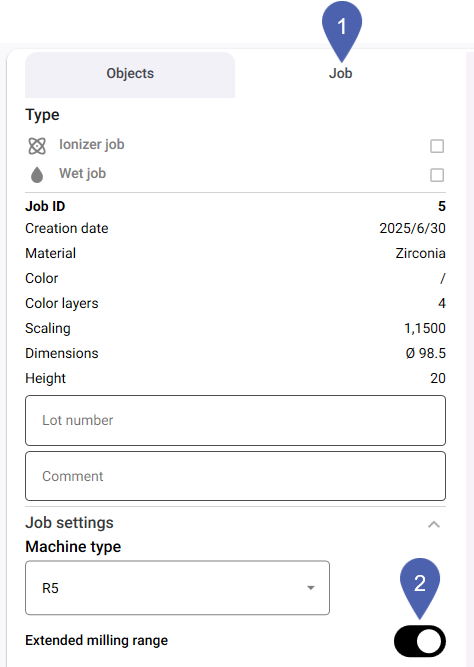Enable the Ionizer job checkbox
The image size is (474, 667).
437,146
